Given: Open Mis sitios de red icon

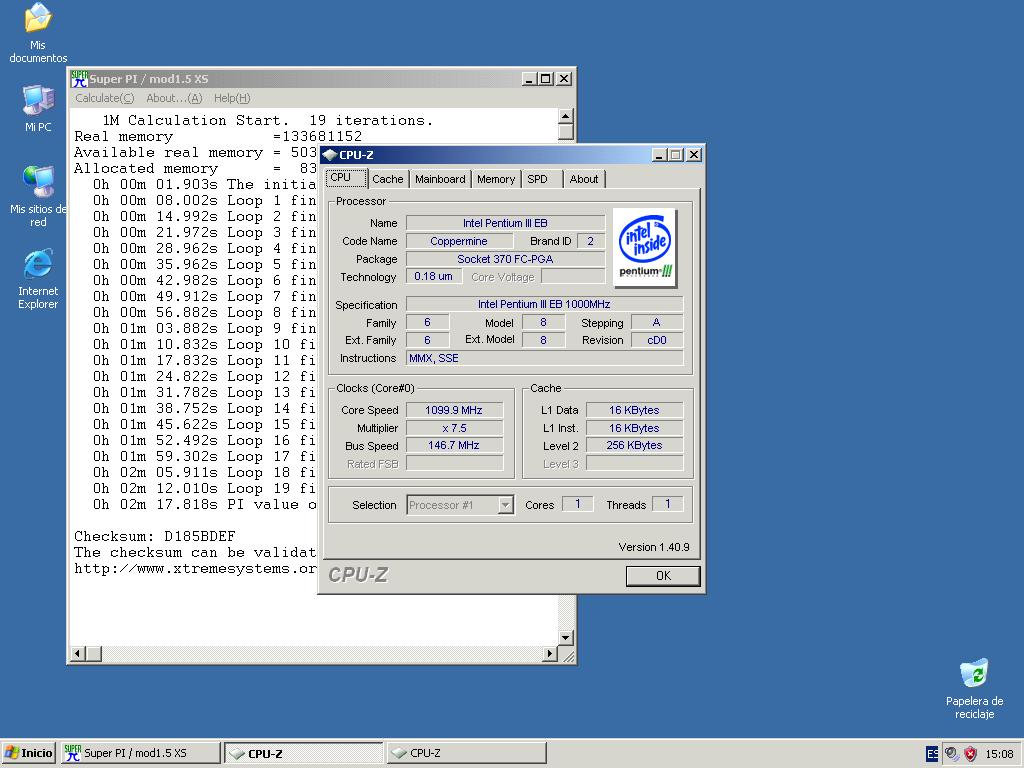Looking at the screenshot, I should click(38, 197).
